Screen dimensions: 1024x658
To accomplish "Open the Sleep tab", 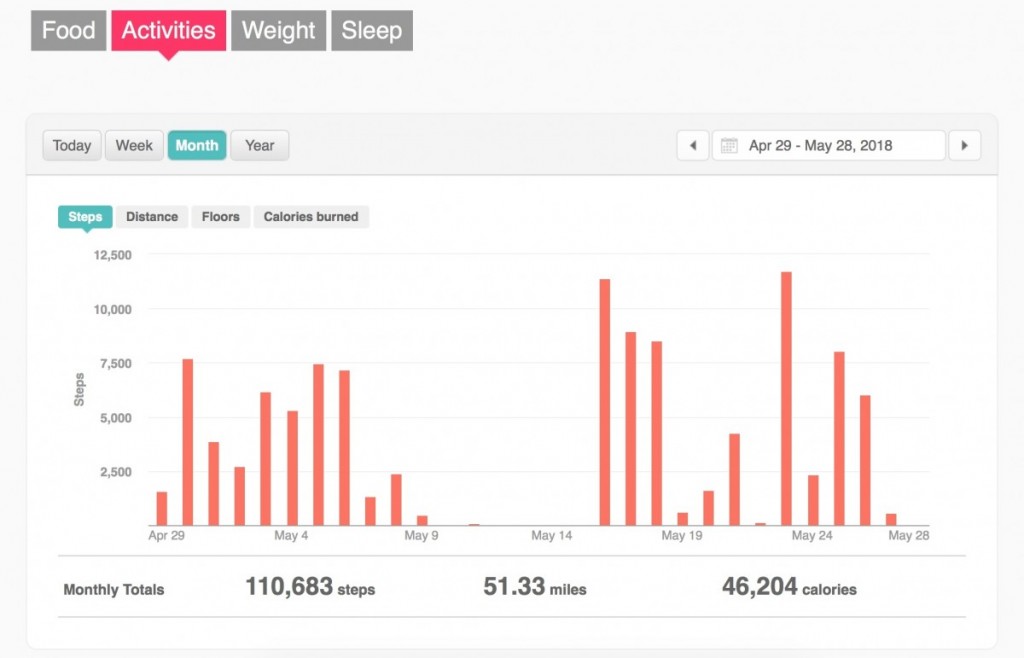I will pos(371,30).
